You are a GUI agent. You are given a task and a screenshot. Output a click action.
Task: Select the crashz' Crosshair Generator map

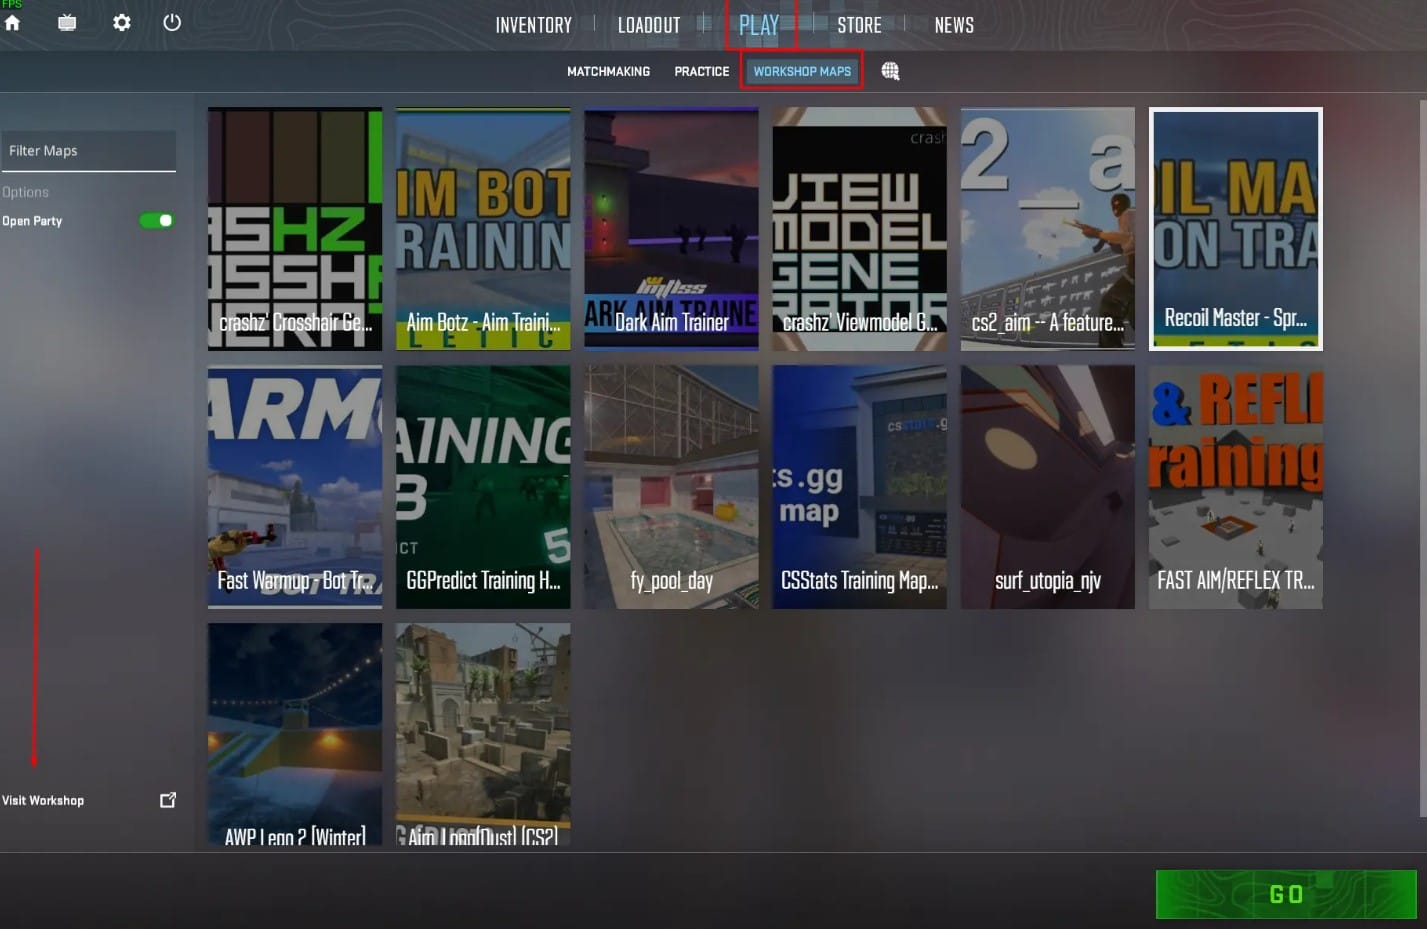pyautogui.click(x=295, y=229)
